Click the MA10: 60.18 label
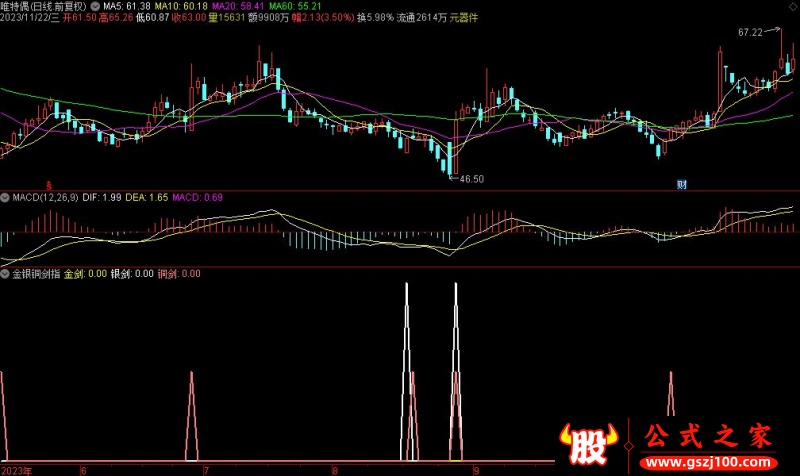The image size is (800, 476). 181,7
